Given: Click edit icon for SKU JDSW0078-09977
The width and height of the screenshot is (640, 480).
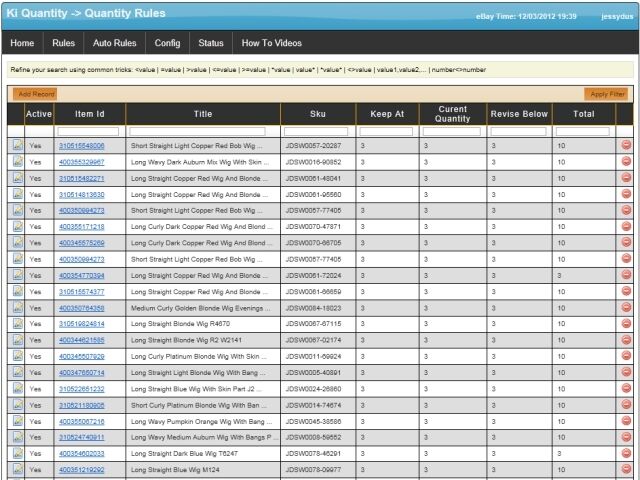Looking at the screenshot, I should [x=17, y=470].
